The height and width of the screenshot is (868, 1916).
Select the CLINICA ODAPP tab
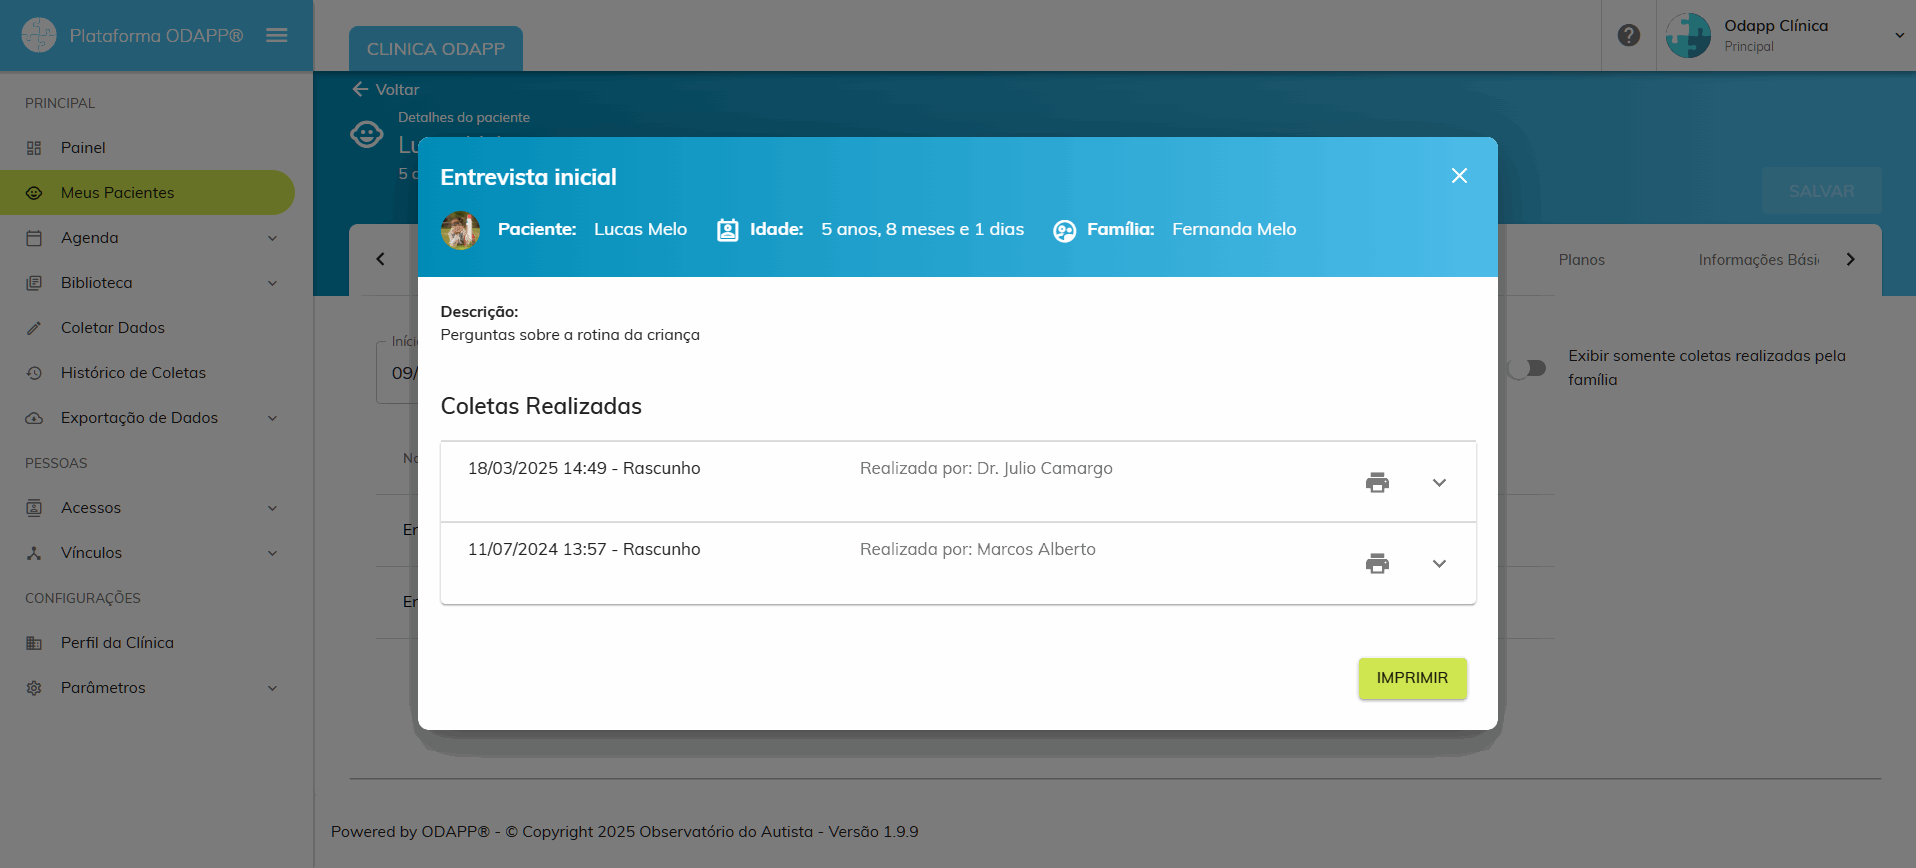[x=435, y=49]
